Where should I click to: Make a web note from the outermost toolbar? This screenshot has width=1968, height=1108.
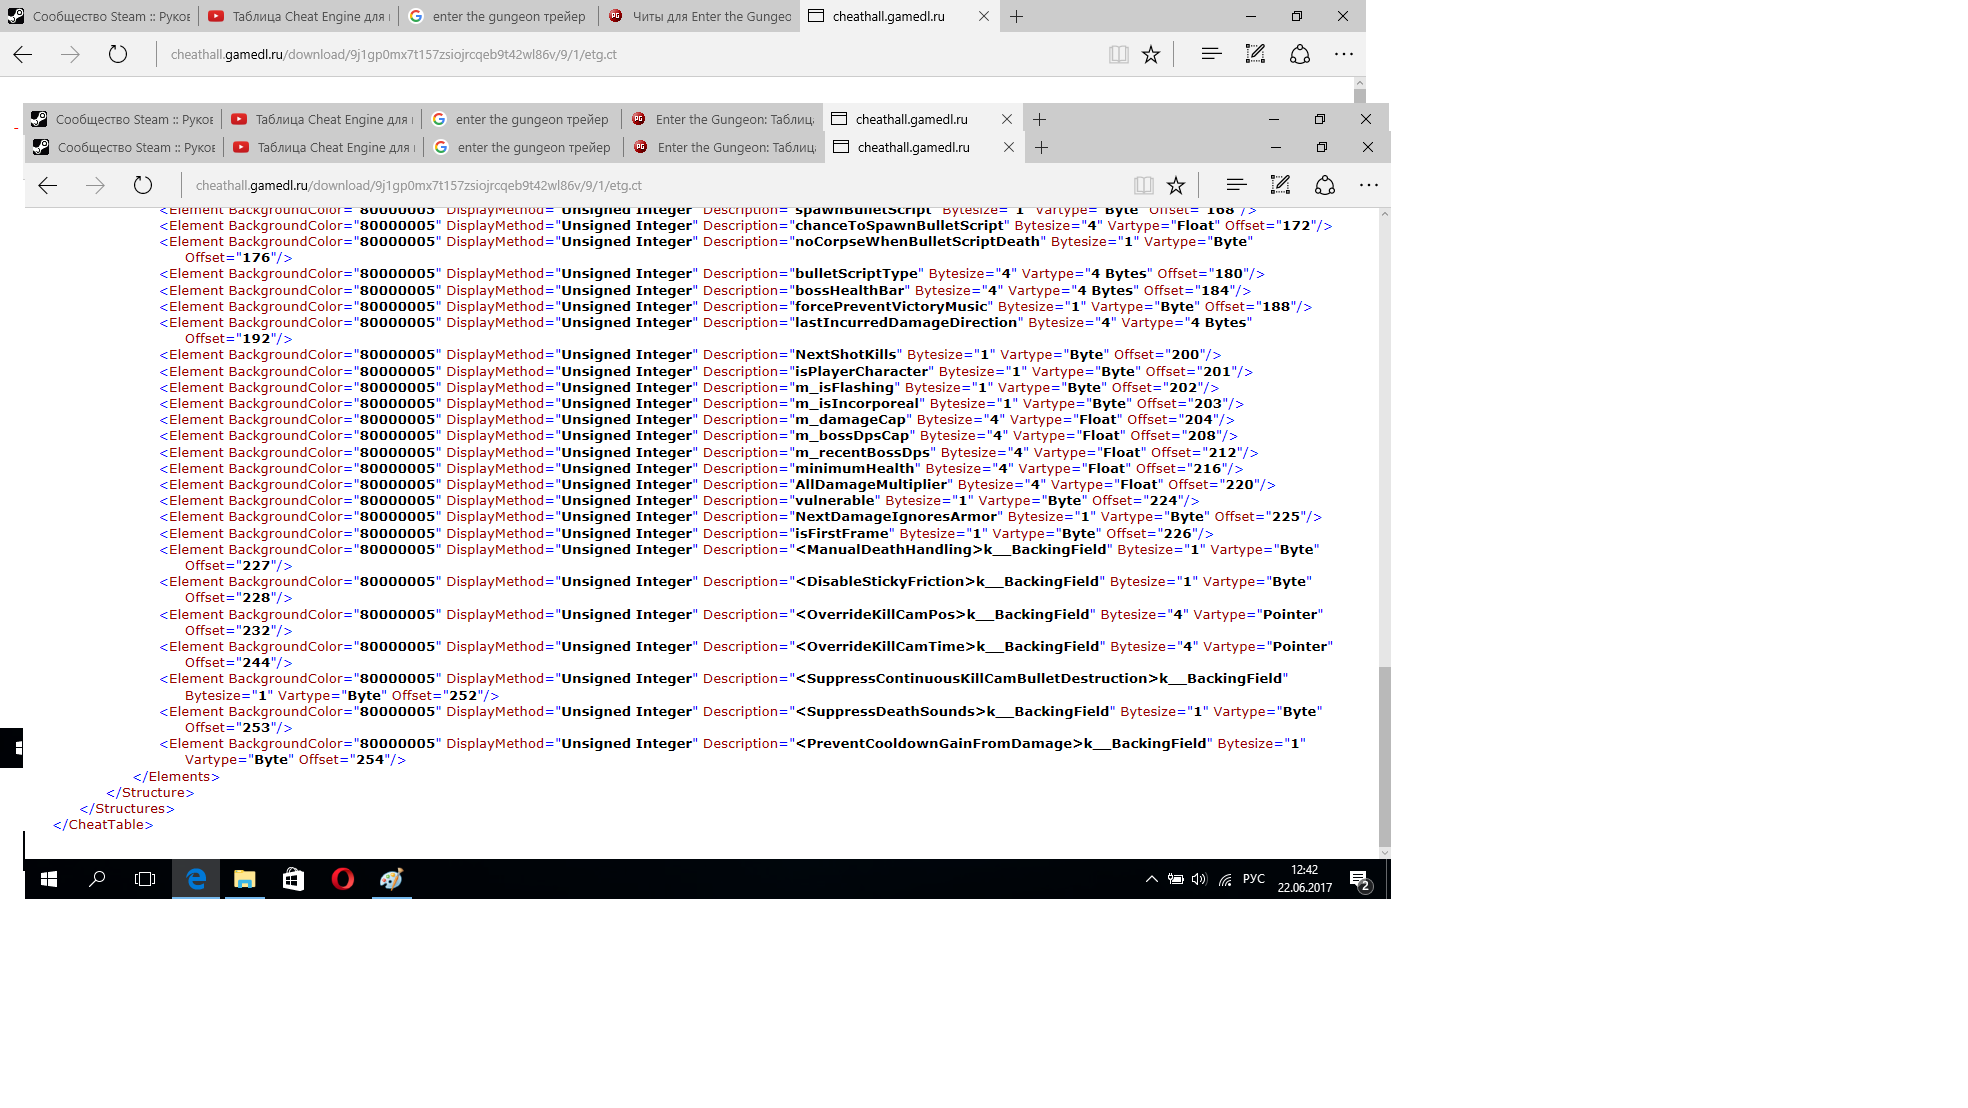point(1255,54)
